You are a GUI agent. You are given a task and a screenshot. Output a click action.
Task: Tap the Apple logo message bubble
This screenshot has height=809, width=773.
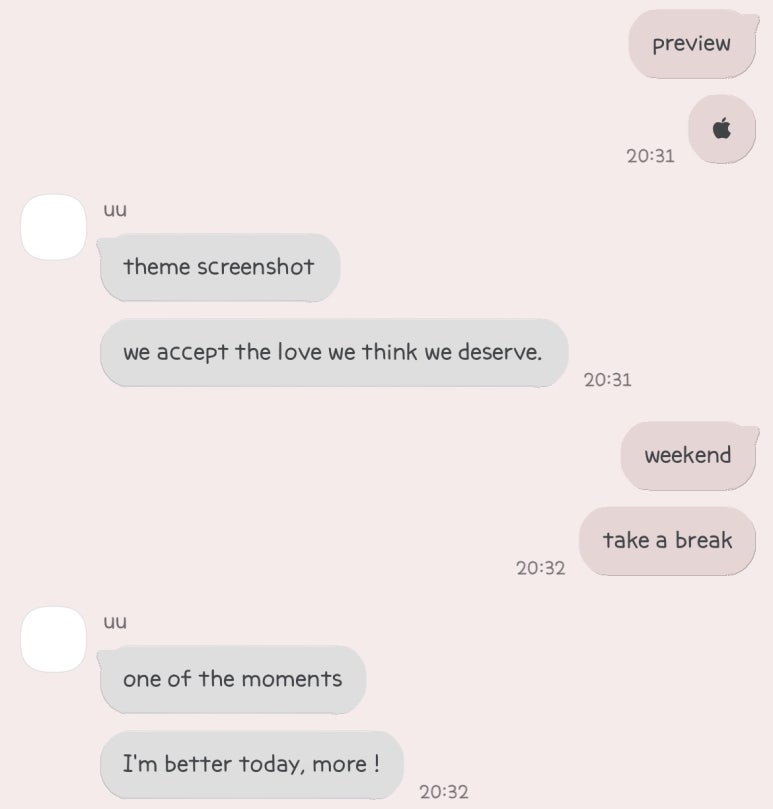pos(722,128)
